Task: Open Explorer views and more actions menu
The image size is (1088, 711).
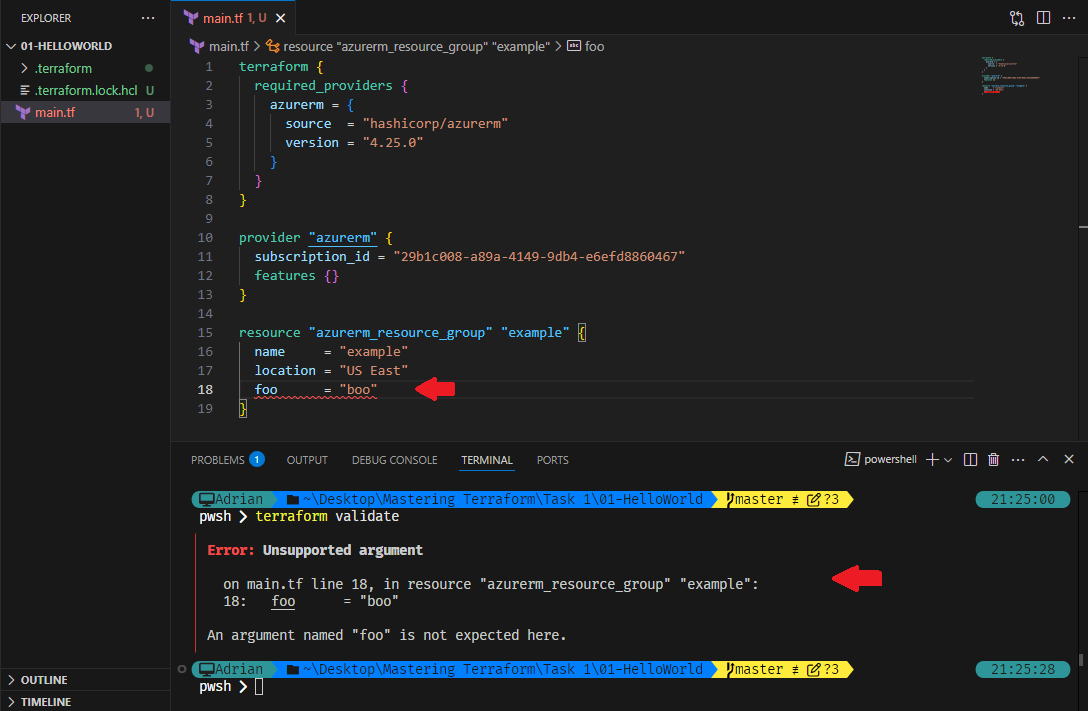Action: 148,18
